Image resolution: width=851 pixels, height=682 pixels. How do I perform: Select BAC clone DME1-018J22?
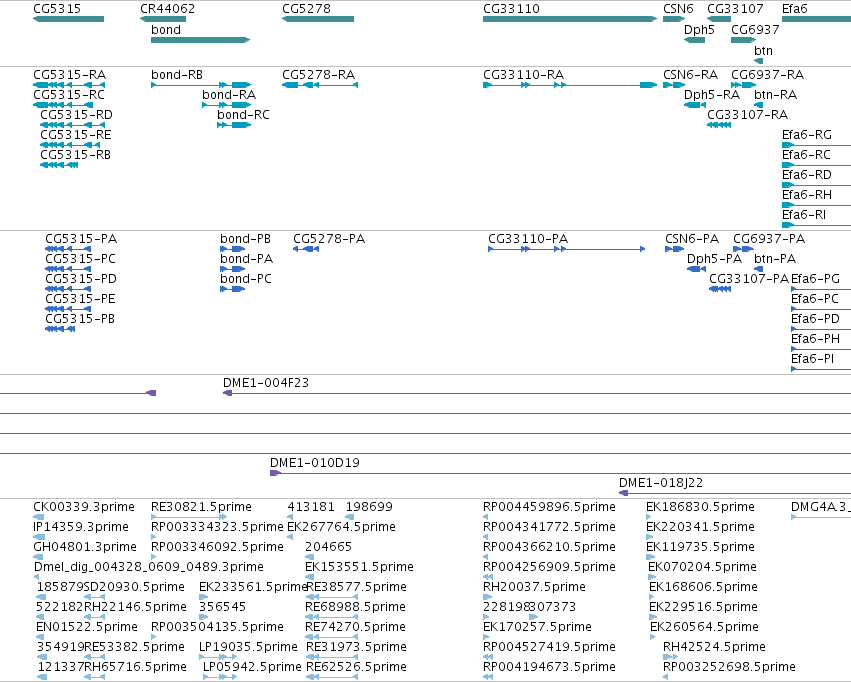[661, 483]
